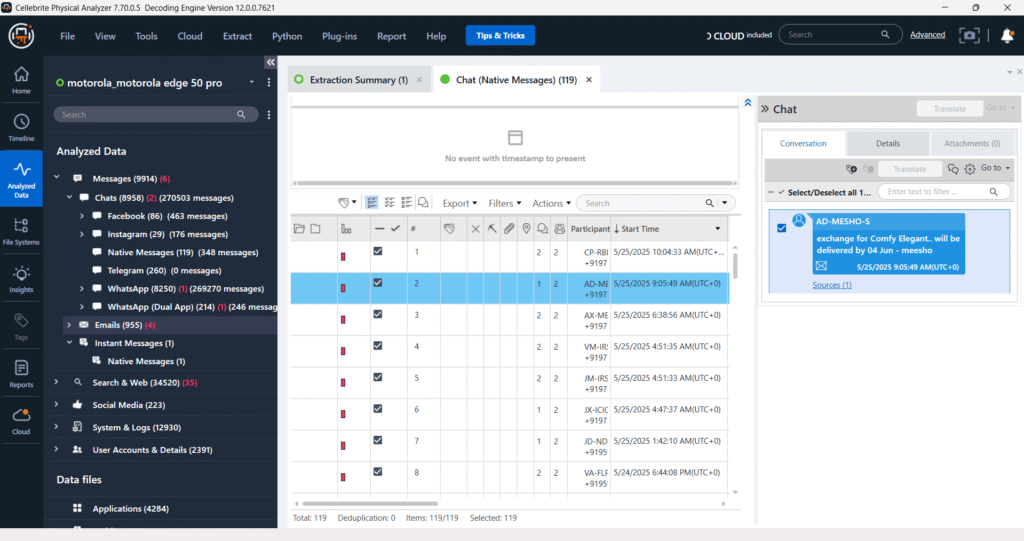Open the three-dot menu beside tree search
This screenshot has height=541, width=1024.
(x=268, y=114)
